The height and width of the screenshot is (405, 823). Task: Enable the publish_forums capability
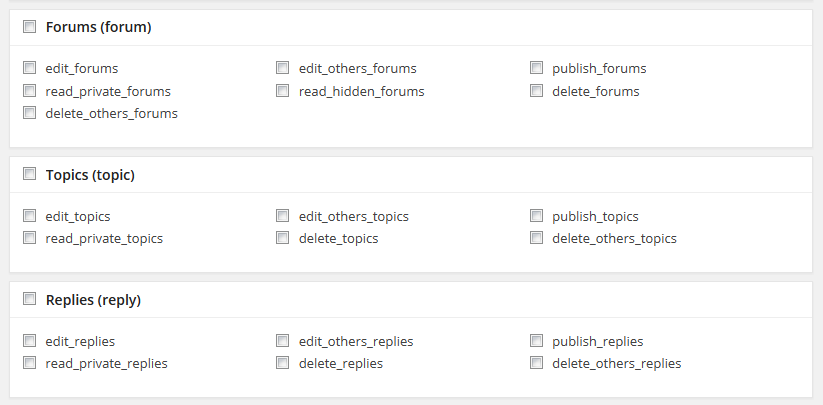point(536,68)
